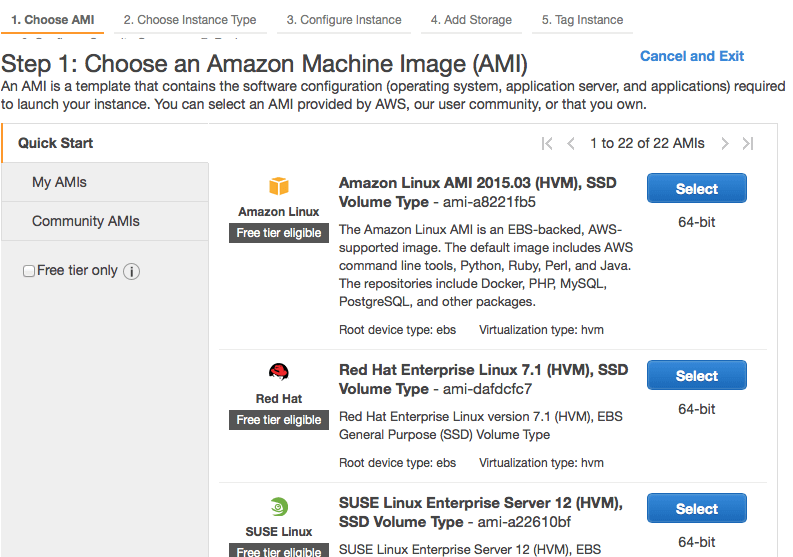Click the Red Hat vendor label
Image resolution: width=793 pixels, height=557 pixels.
coord(279,399)
